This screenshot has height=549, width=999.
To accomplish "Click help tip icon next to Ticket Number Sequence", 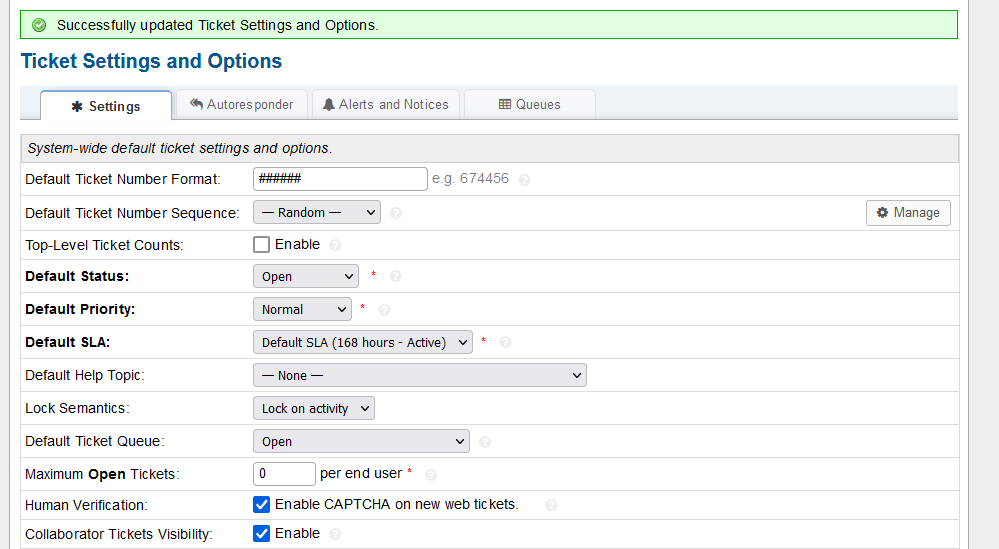I will [396, 213].
